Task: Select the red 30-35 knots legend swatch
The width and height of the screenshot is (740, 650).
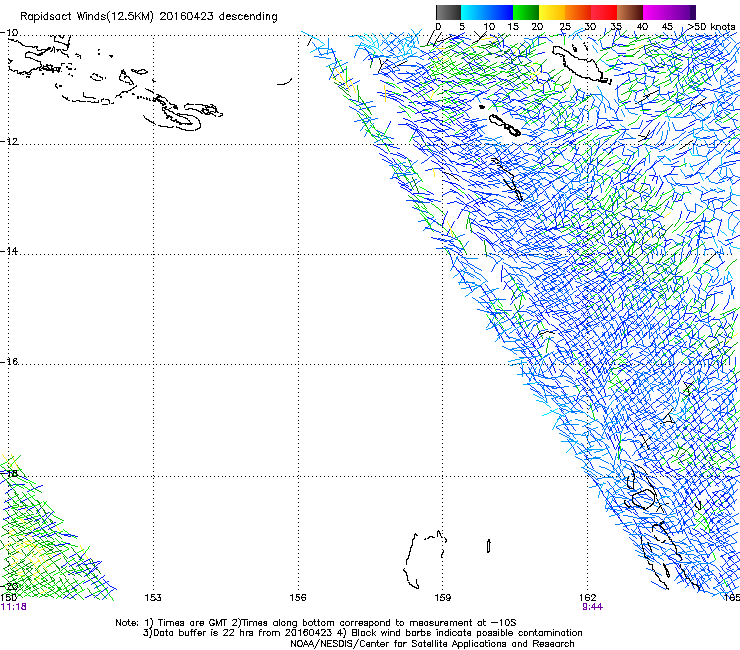Action: [604, 12]
